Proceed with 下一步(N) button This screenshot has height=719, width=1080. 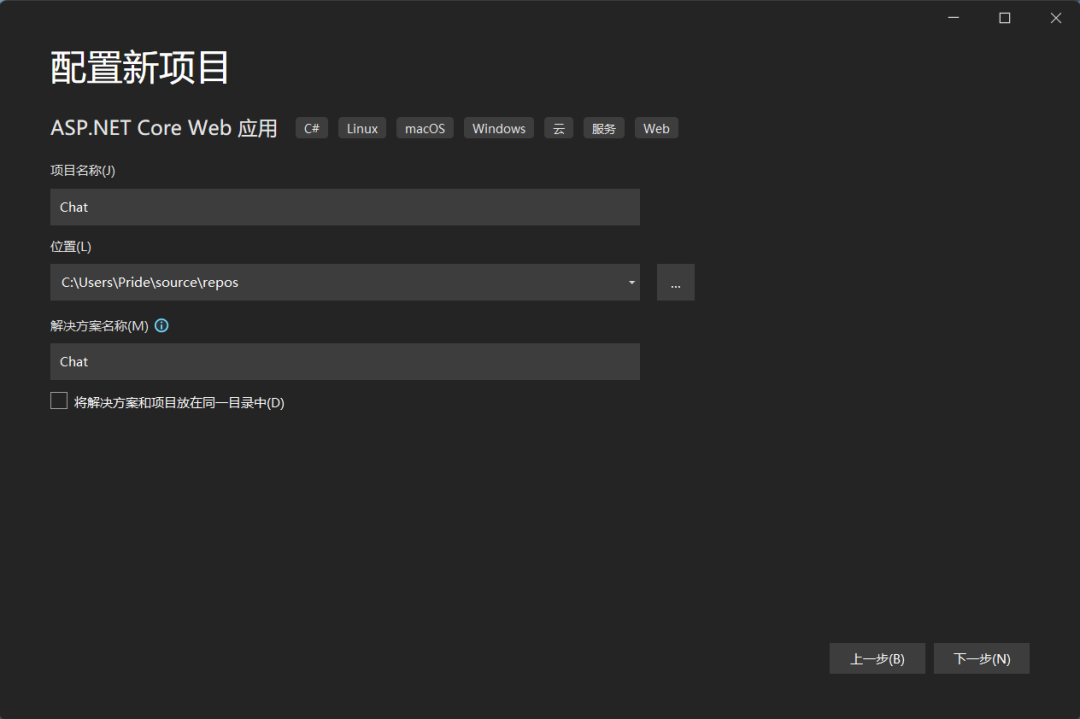[982, 658]
